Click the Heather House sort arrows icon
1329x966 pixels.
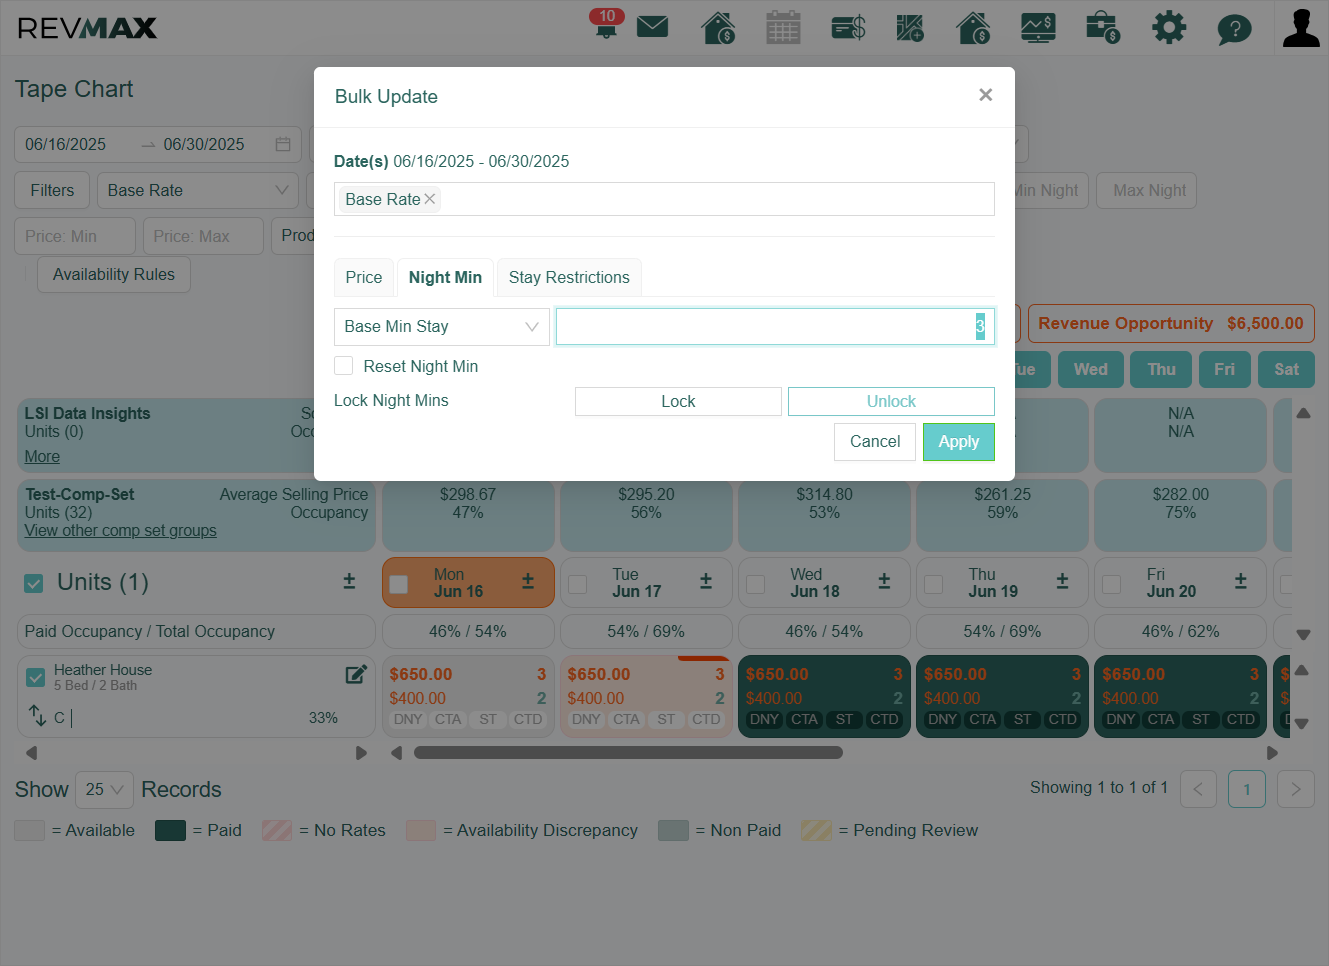[x=37, y=716]
